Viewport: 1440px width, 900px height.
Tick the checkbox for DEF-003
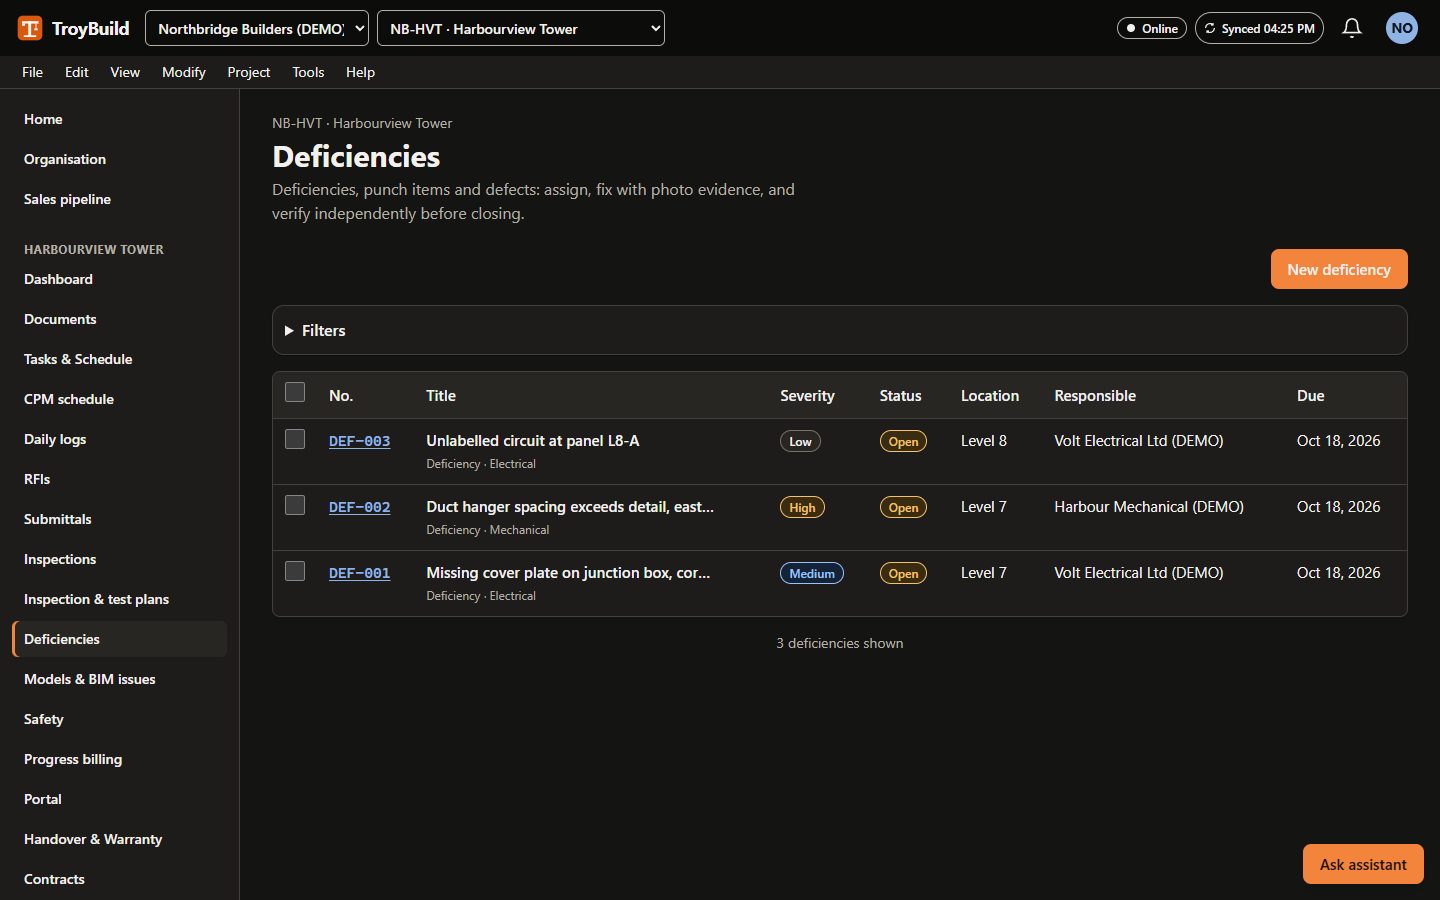[295, 439]
